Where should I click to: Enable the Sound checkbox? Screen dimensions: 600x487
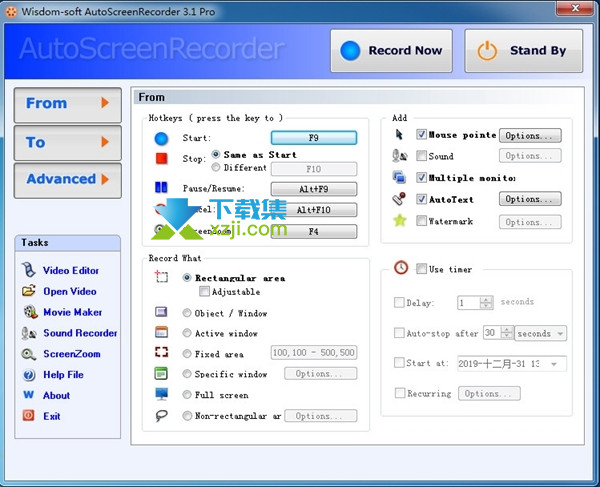421,156
